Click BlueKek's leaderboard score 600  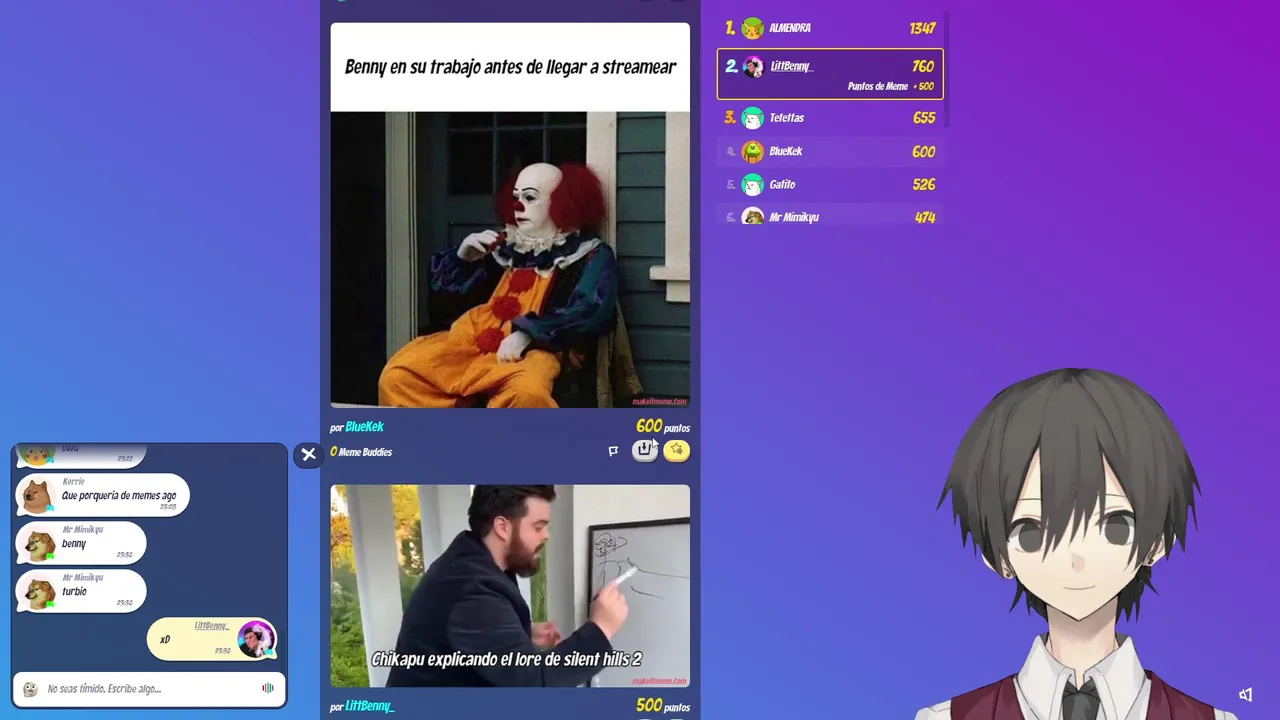click(924, 152)
